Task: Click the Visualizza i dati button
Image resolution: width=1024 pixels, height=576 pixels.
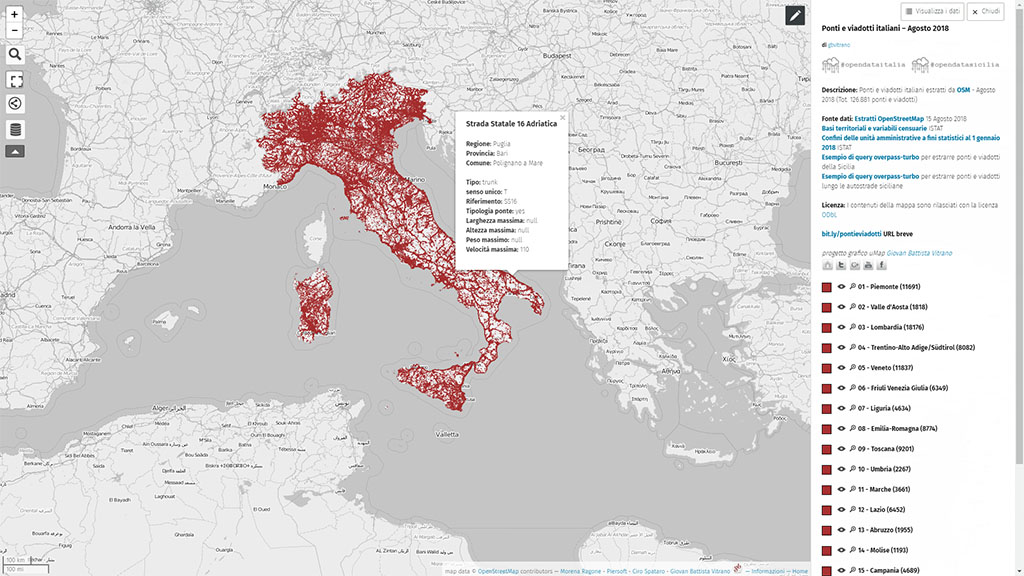Action: [932, 12]
